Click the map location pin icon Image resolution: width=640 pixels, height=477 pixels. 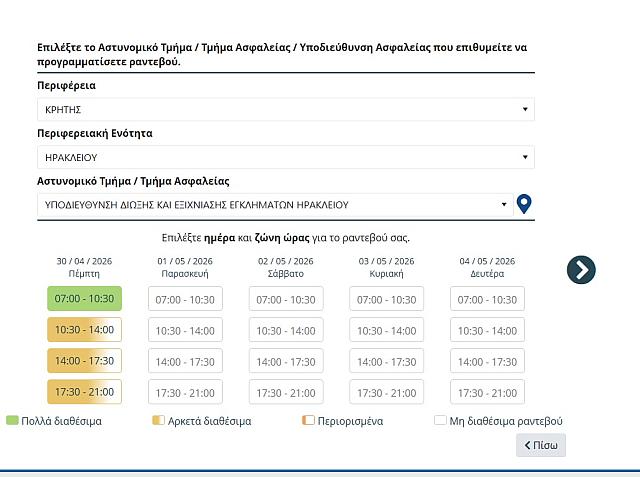click(x=524, y=205)
